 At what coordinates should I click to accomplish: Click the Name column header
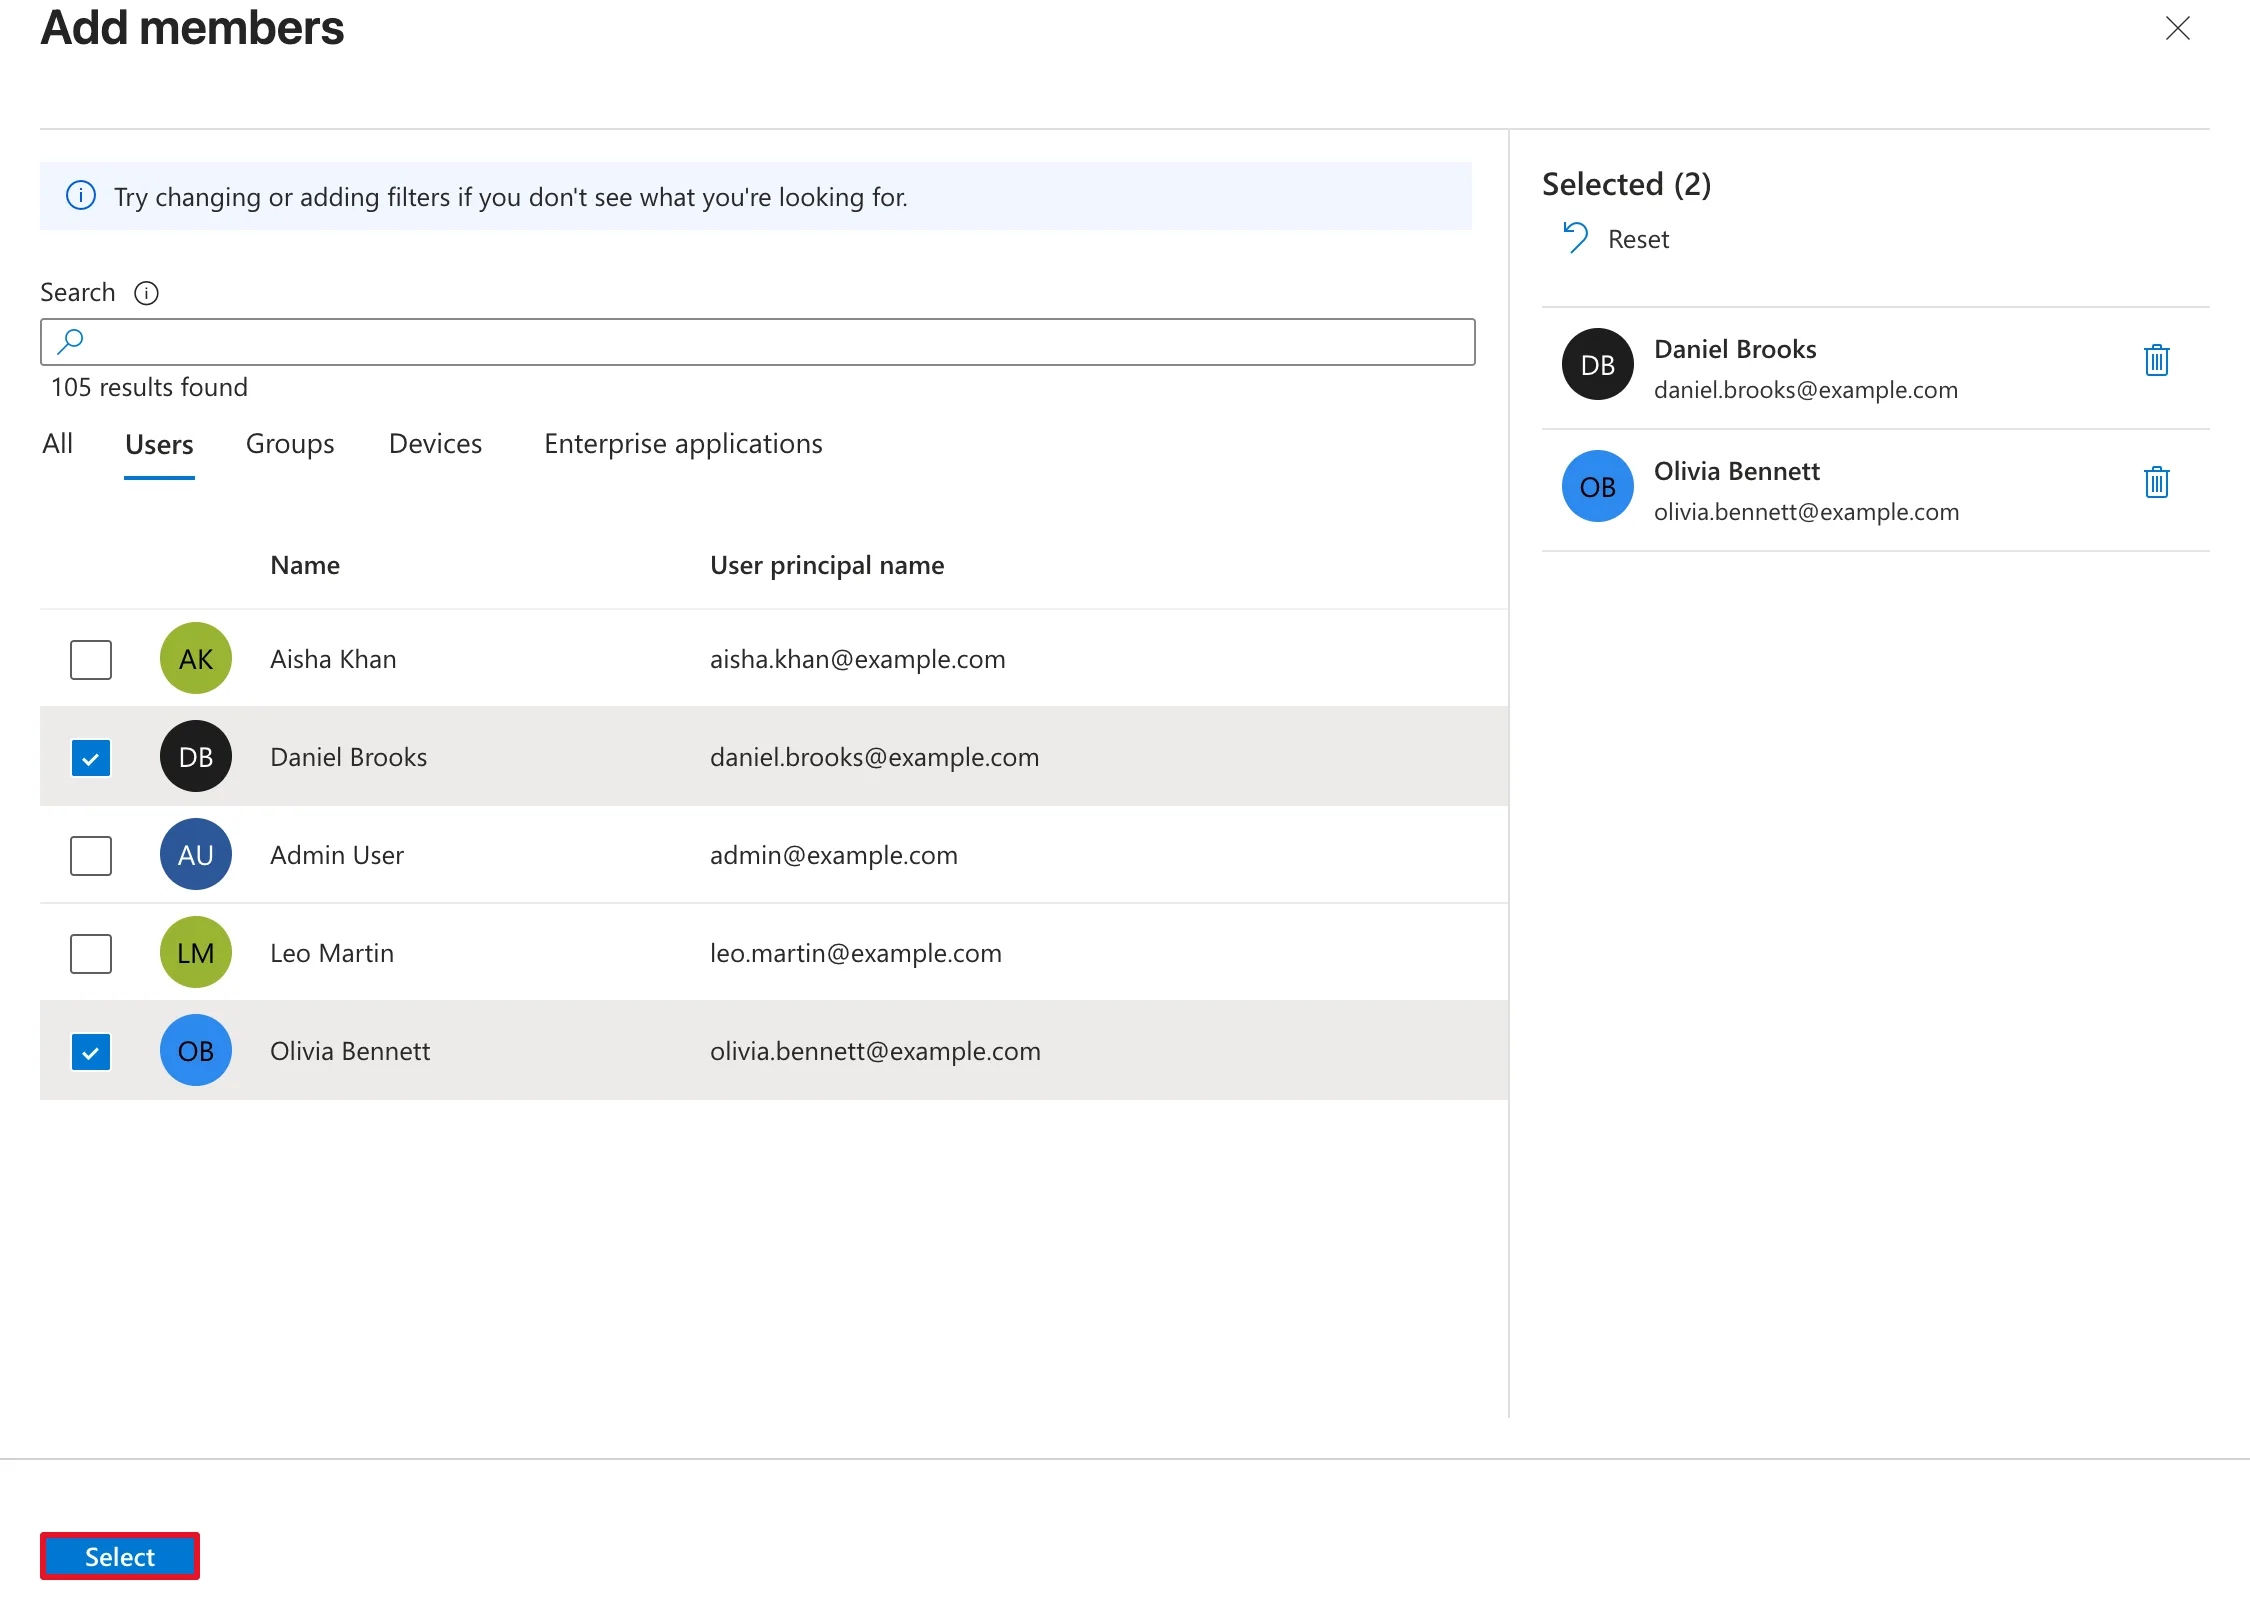[305, 565]
